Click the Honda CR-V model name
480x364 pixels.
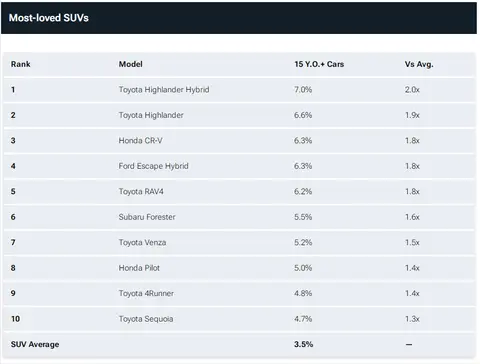click(140, 141)
